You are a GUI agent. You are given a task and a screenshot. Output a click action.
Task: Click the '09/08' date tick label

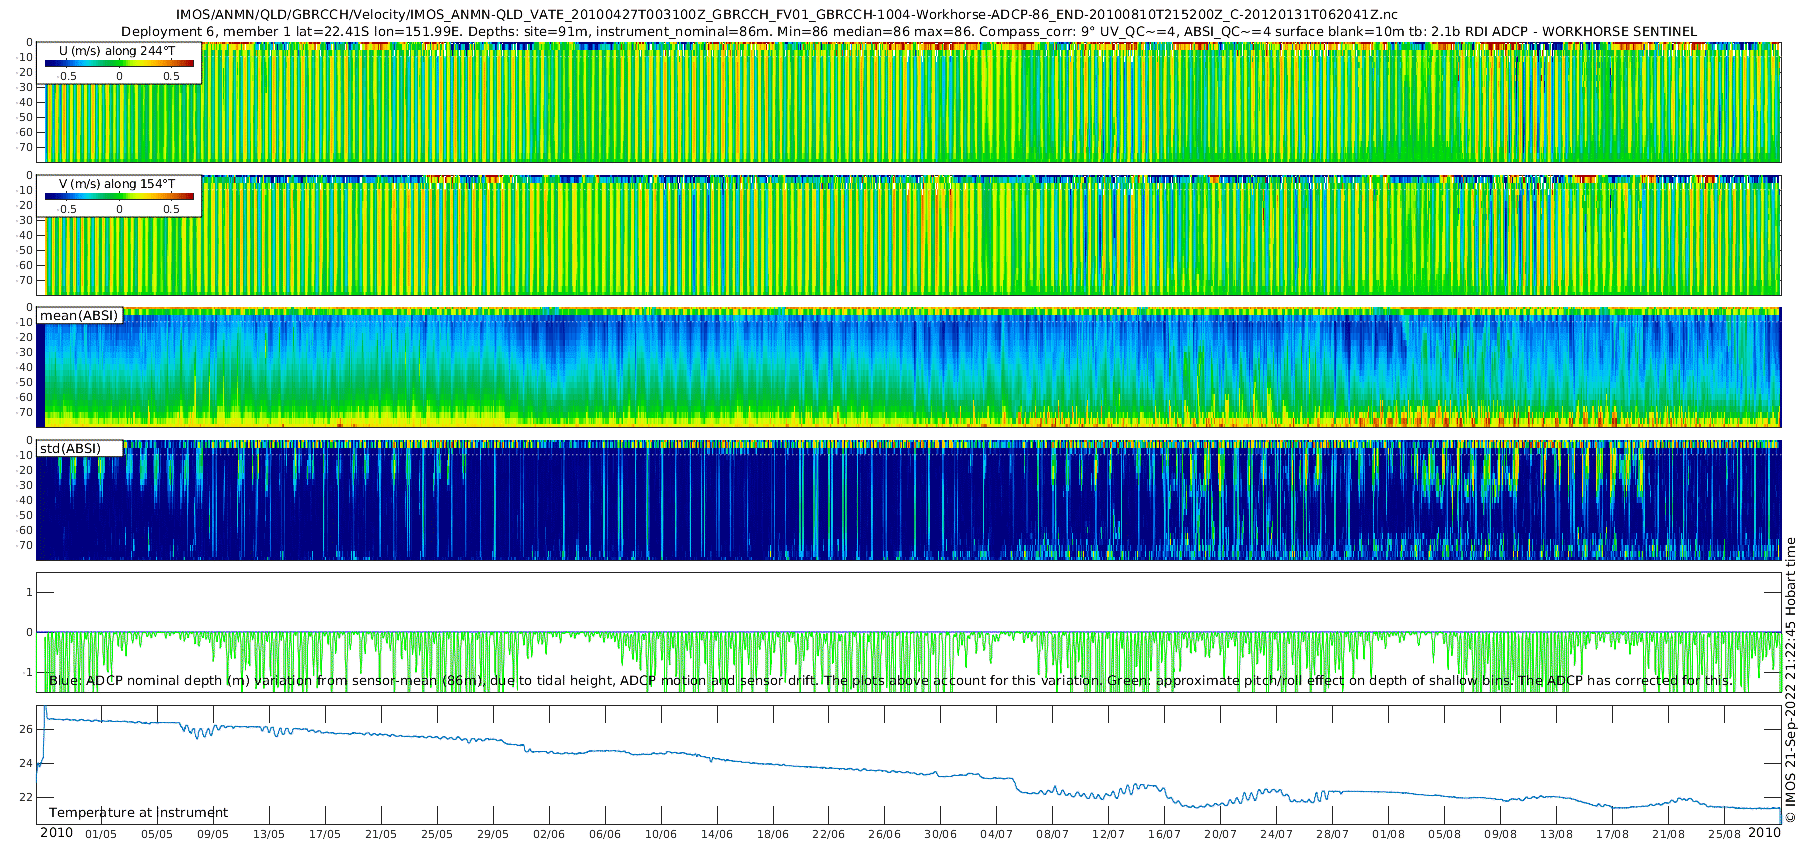pos(1501,834)
